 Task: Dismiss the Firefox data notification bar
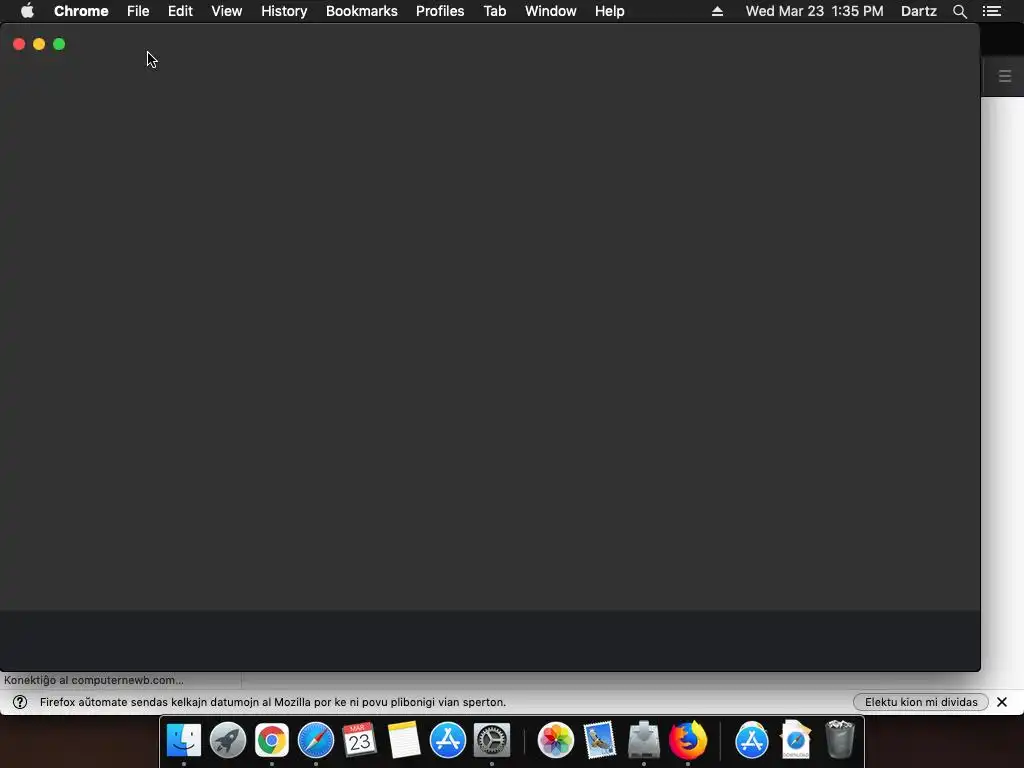(1002, 702)
